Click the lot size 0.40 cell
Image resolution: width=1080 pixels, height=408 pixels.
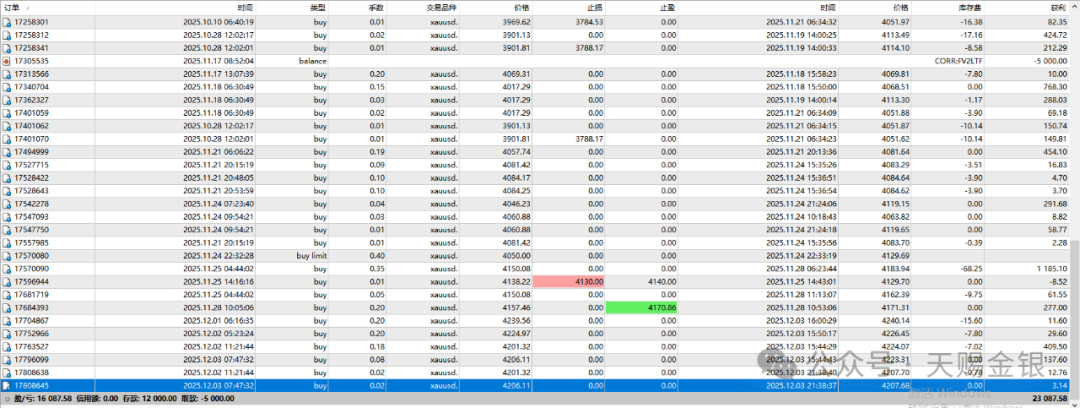click(377, 256)
